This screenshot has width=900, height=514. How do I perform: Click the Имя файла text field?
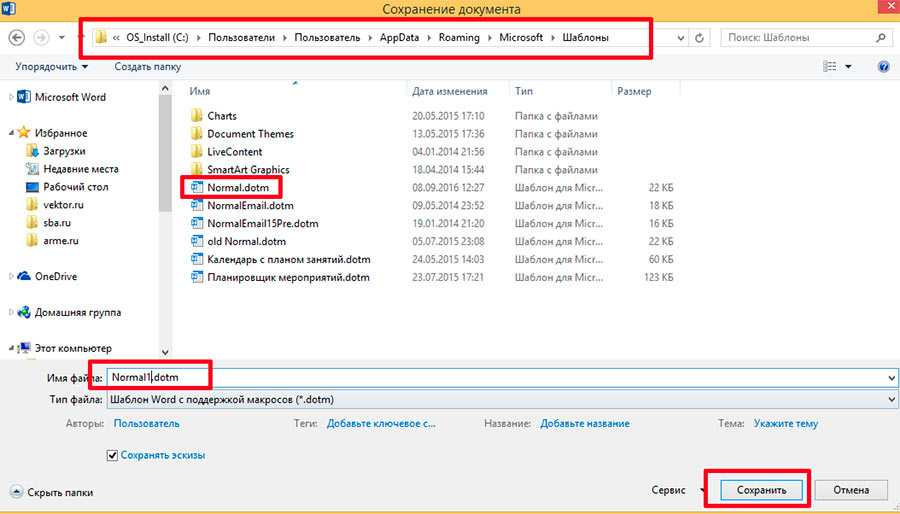point(500,377)
